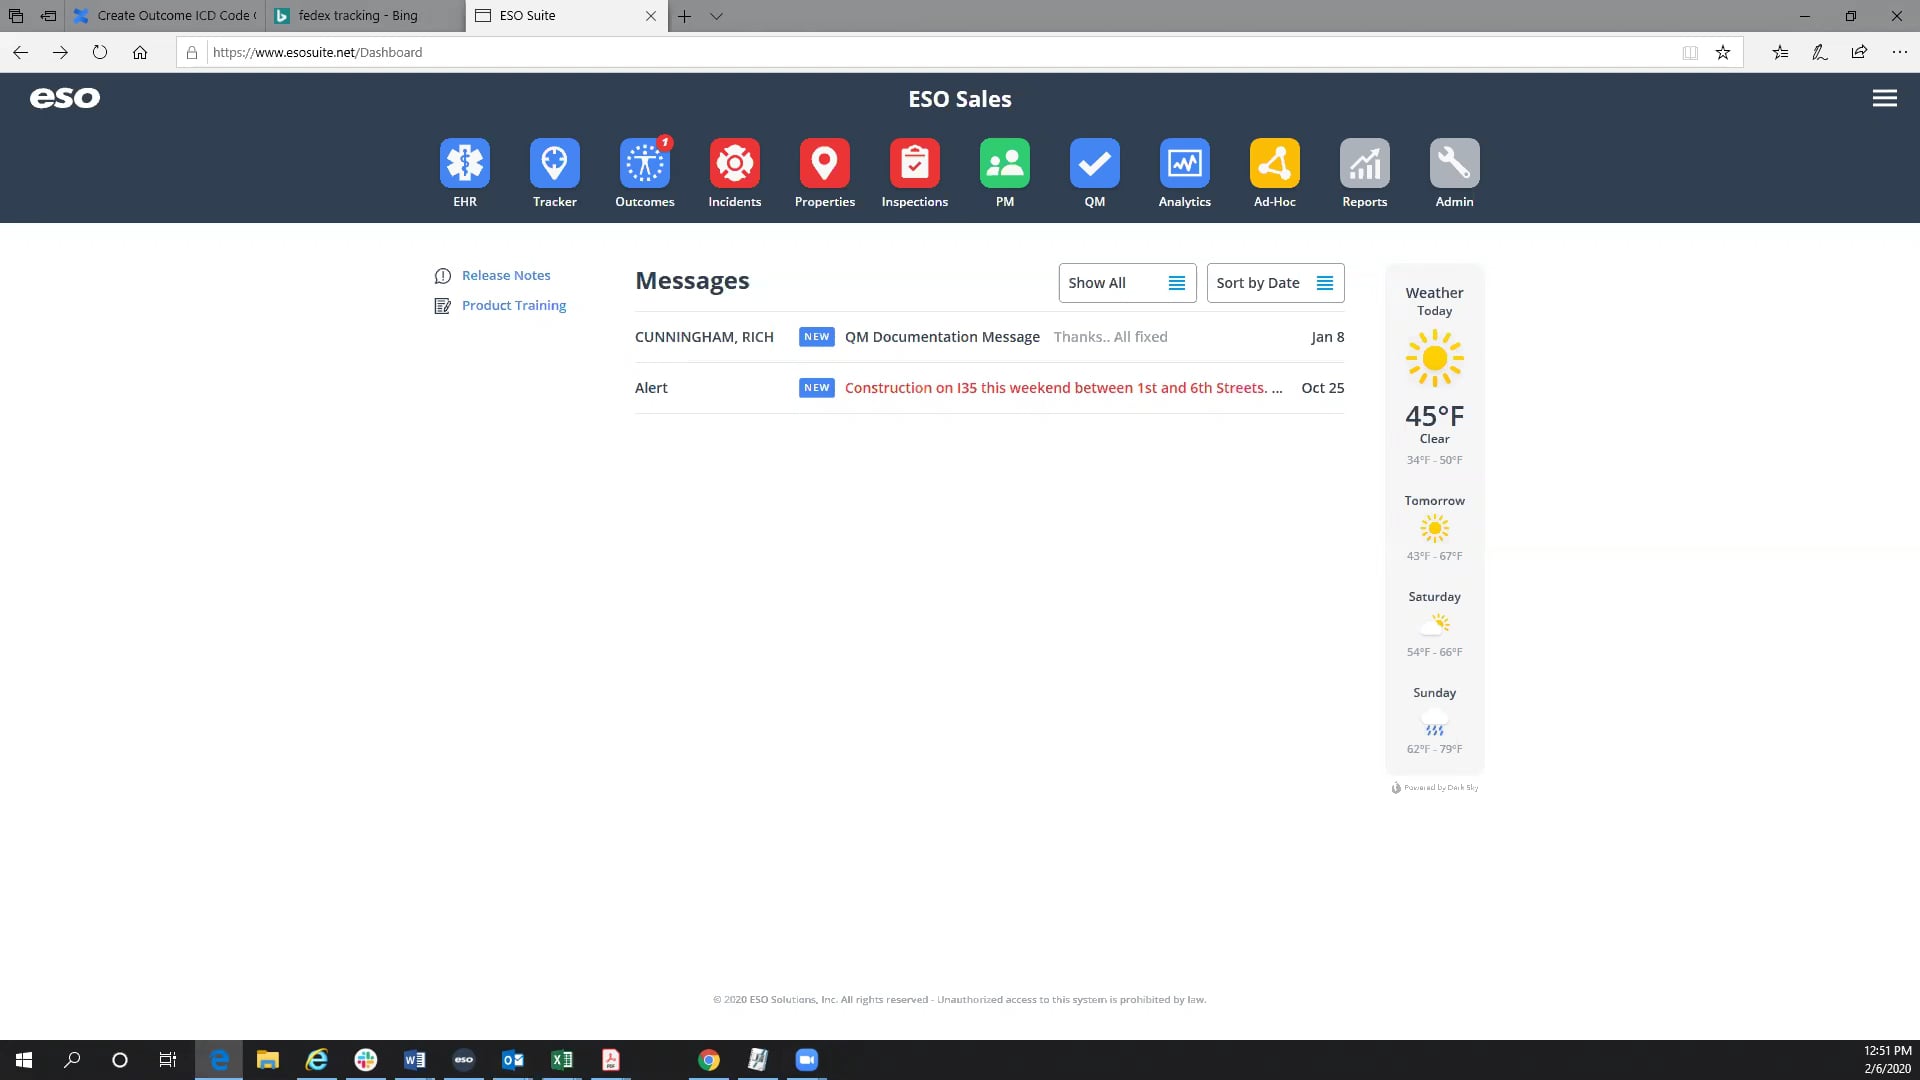Image resolution: width=1920 pixels, height=1080 pixels.
Task: Open Windows taskbar search
Action: pyautogui.click(x=72, y=1060)
